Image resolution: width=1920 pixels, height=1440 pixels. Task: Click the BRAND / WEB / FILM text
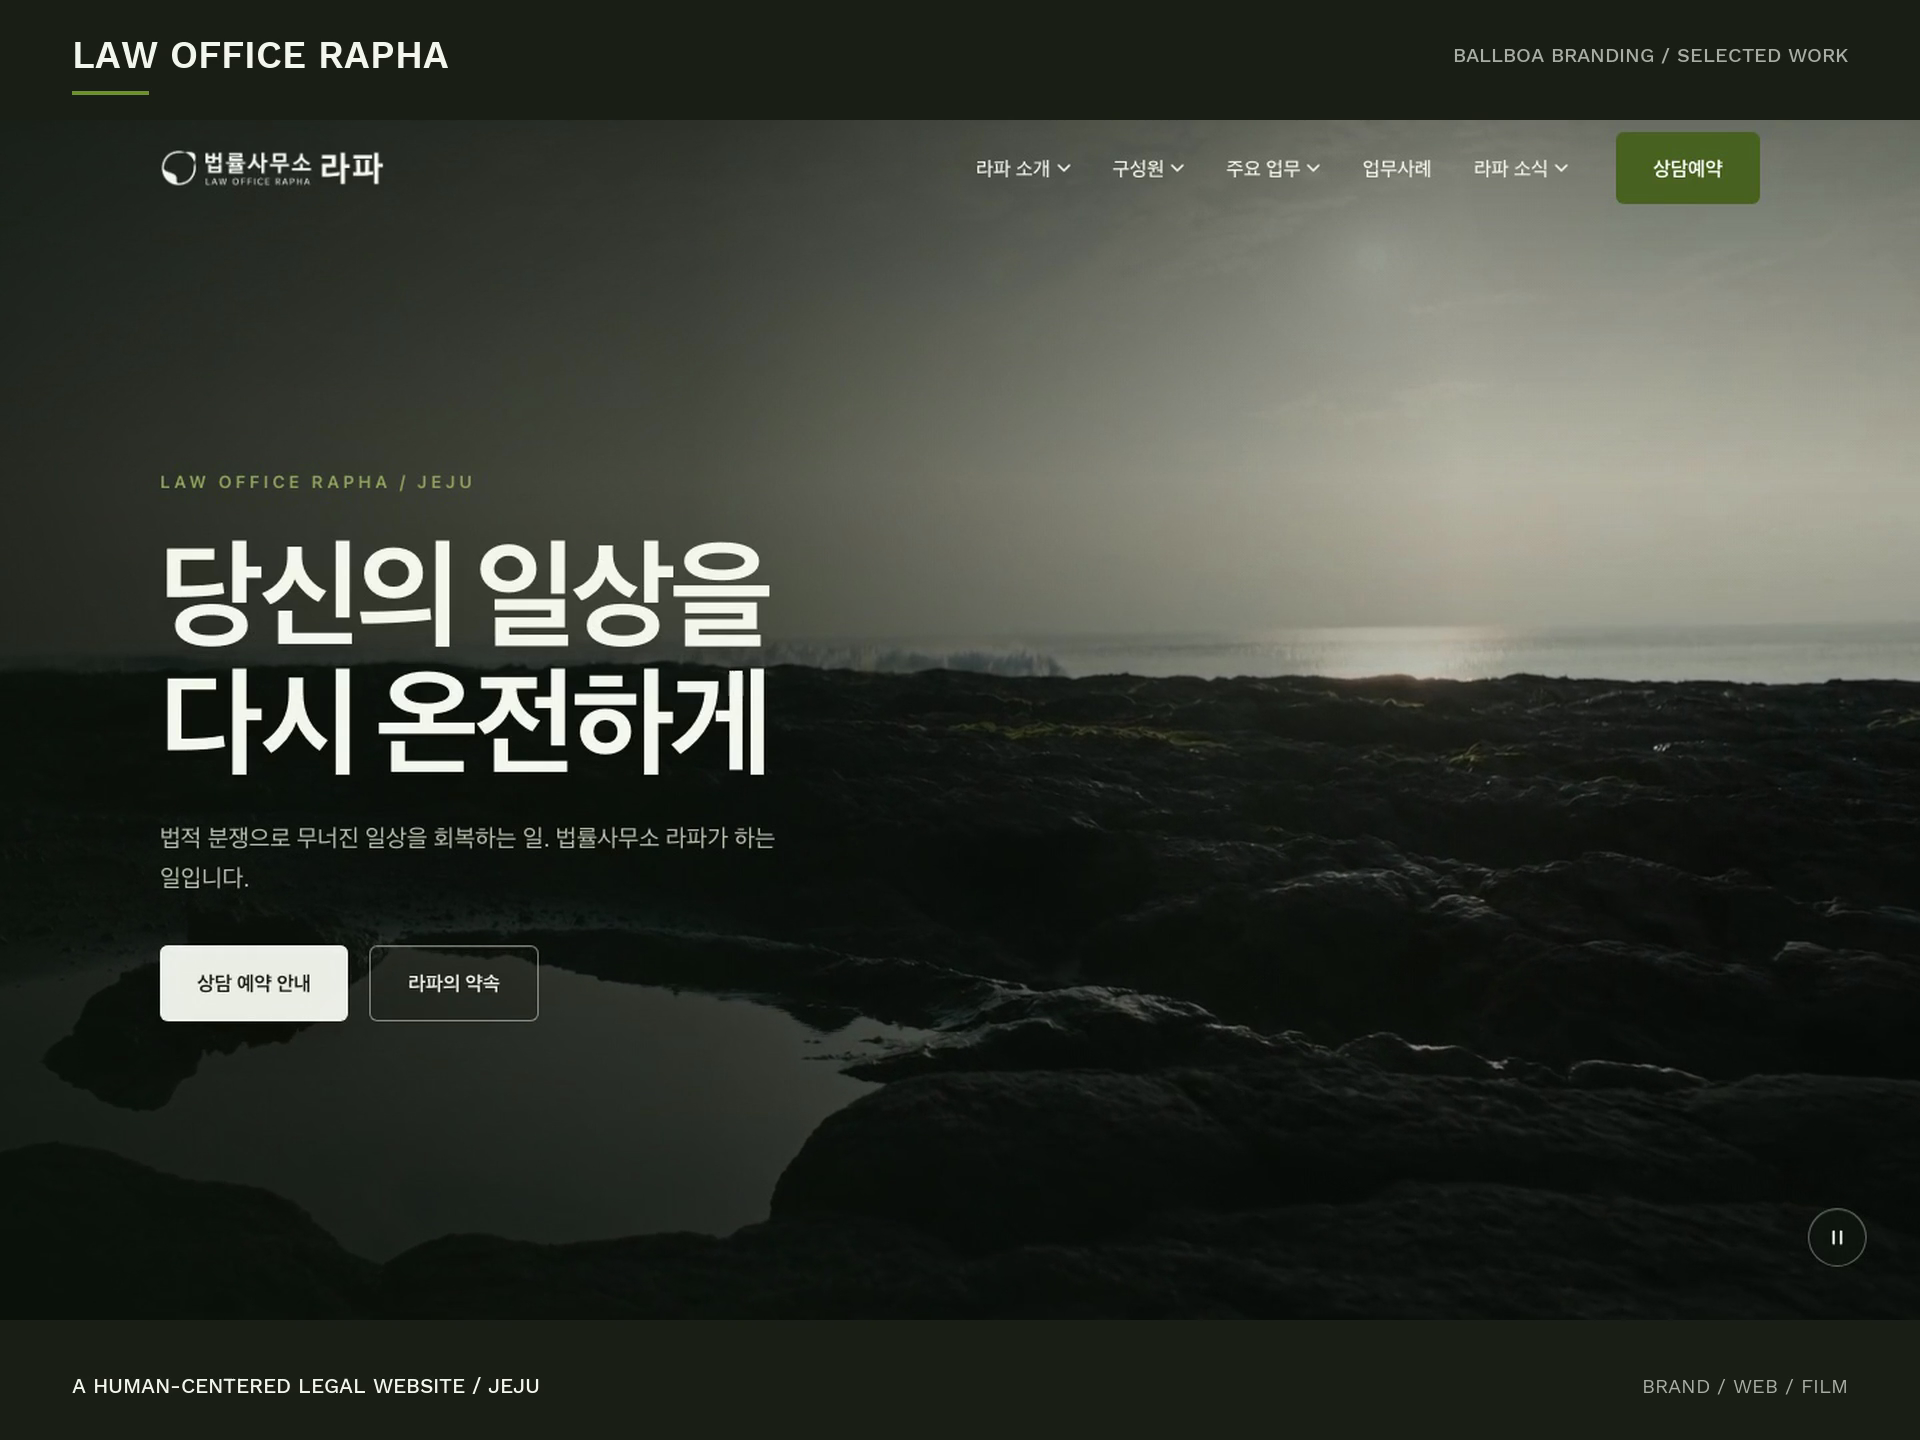tap(1744, 1386)
